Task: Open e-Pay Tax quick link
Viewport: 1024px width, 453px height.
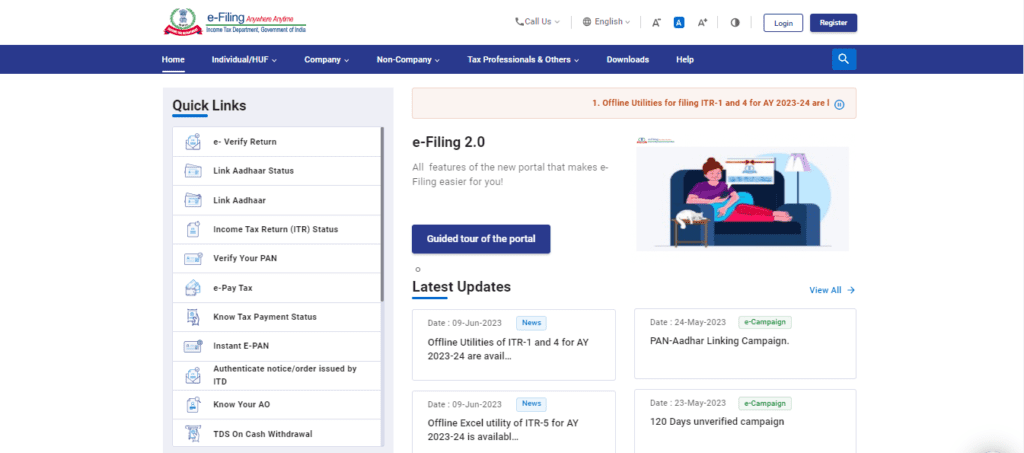Action: [x=278, y=288]
